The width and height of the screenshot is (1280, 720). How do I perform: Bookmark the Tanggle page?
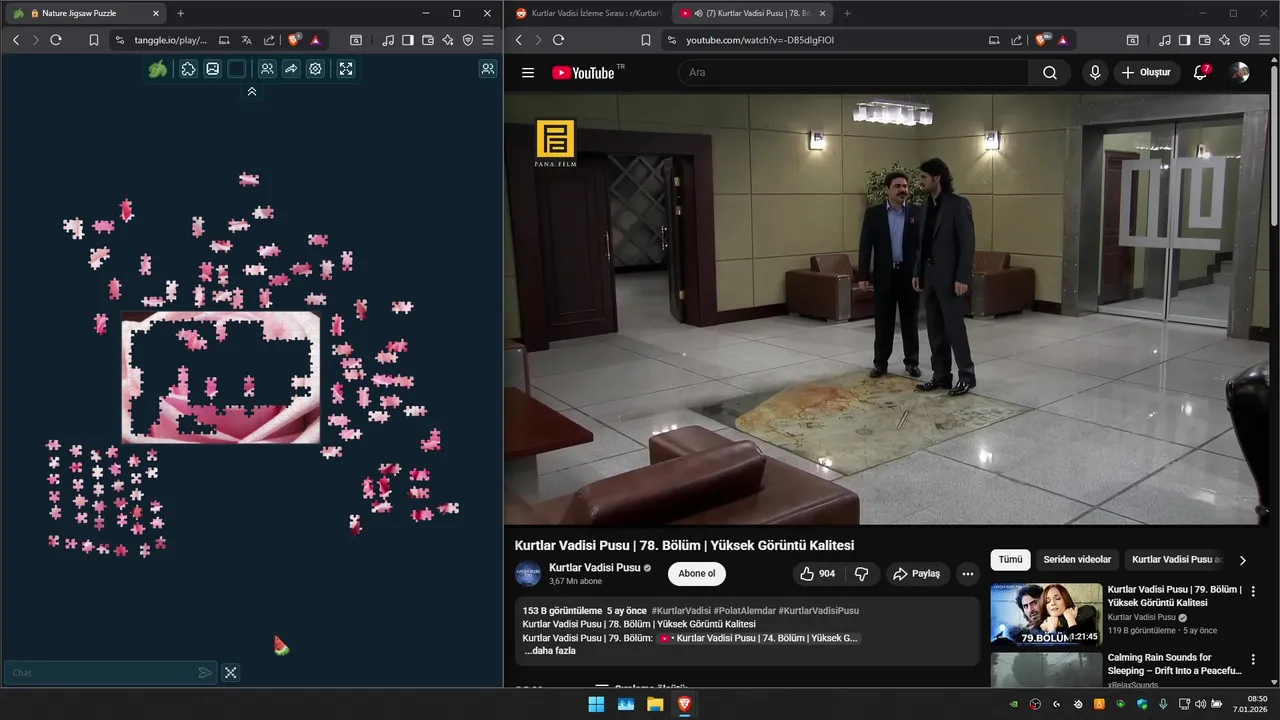click(93, 40)
